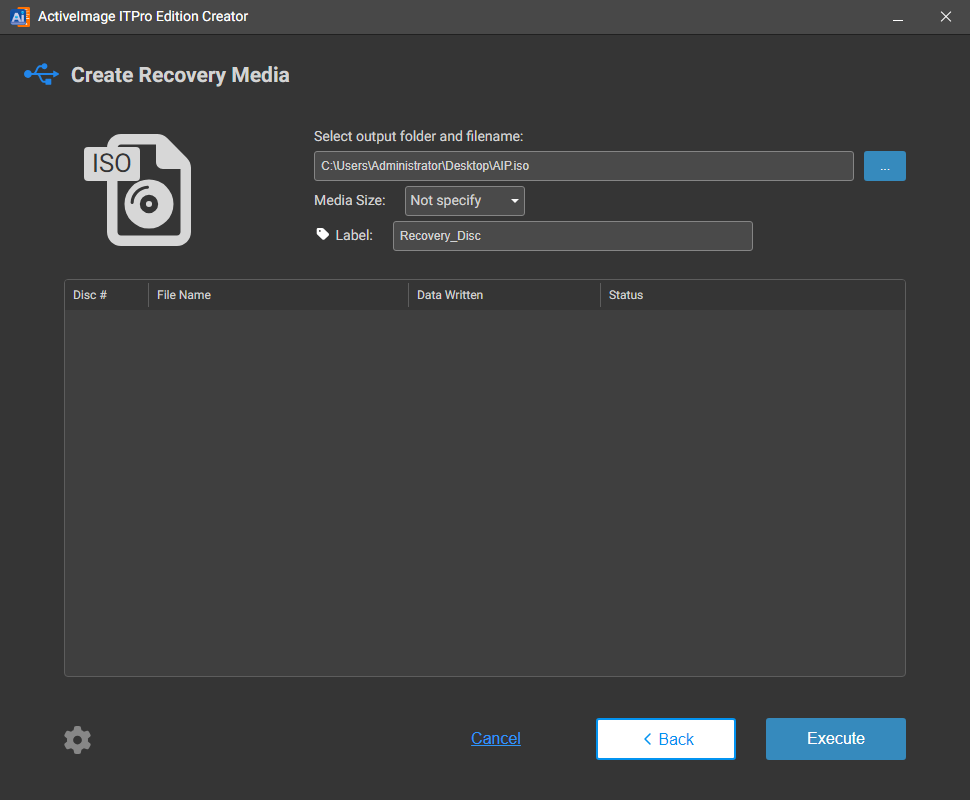Open settings with the gear icon

coord(77,740)
